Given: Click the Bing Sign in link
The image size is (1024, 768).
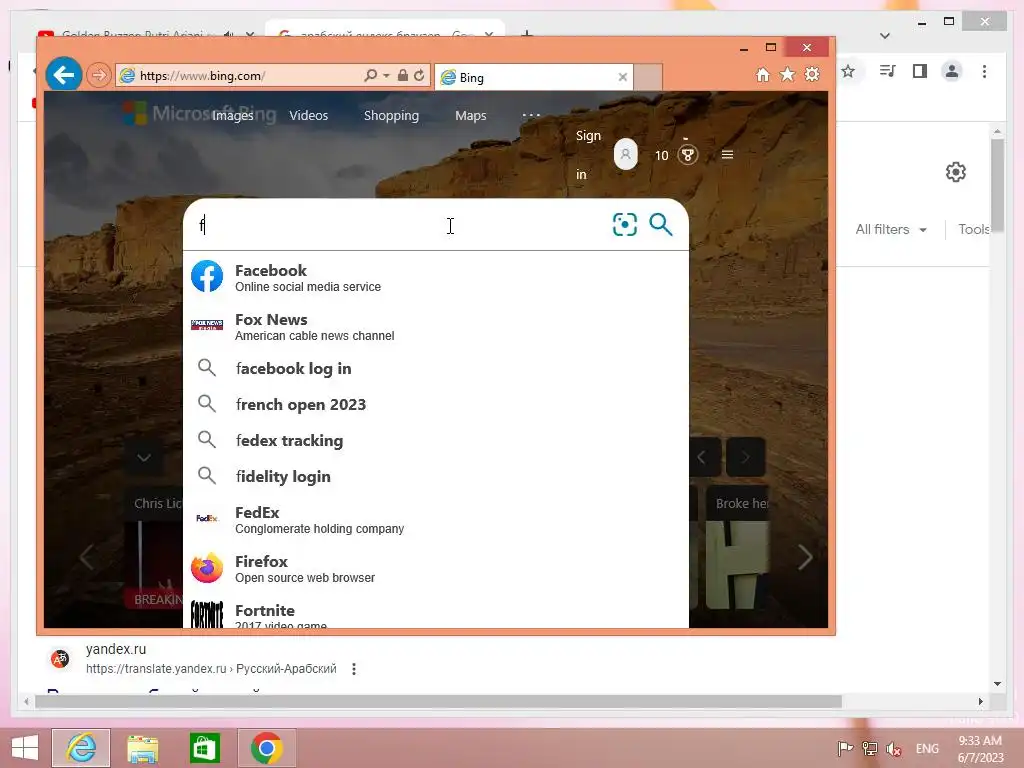Looking at the screenshot, I should click(x=588, y=155).
